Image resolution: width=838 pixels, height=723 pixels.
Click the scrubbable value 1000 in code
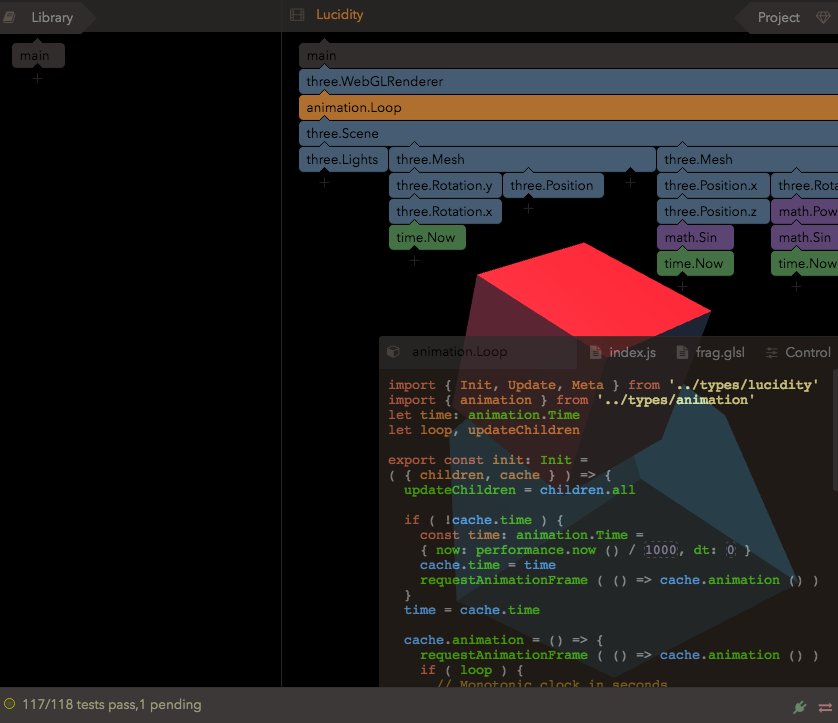(x=661, y=550)
